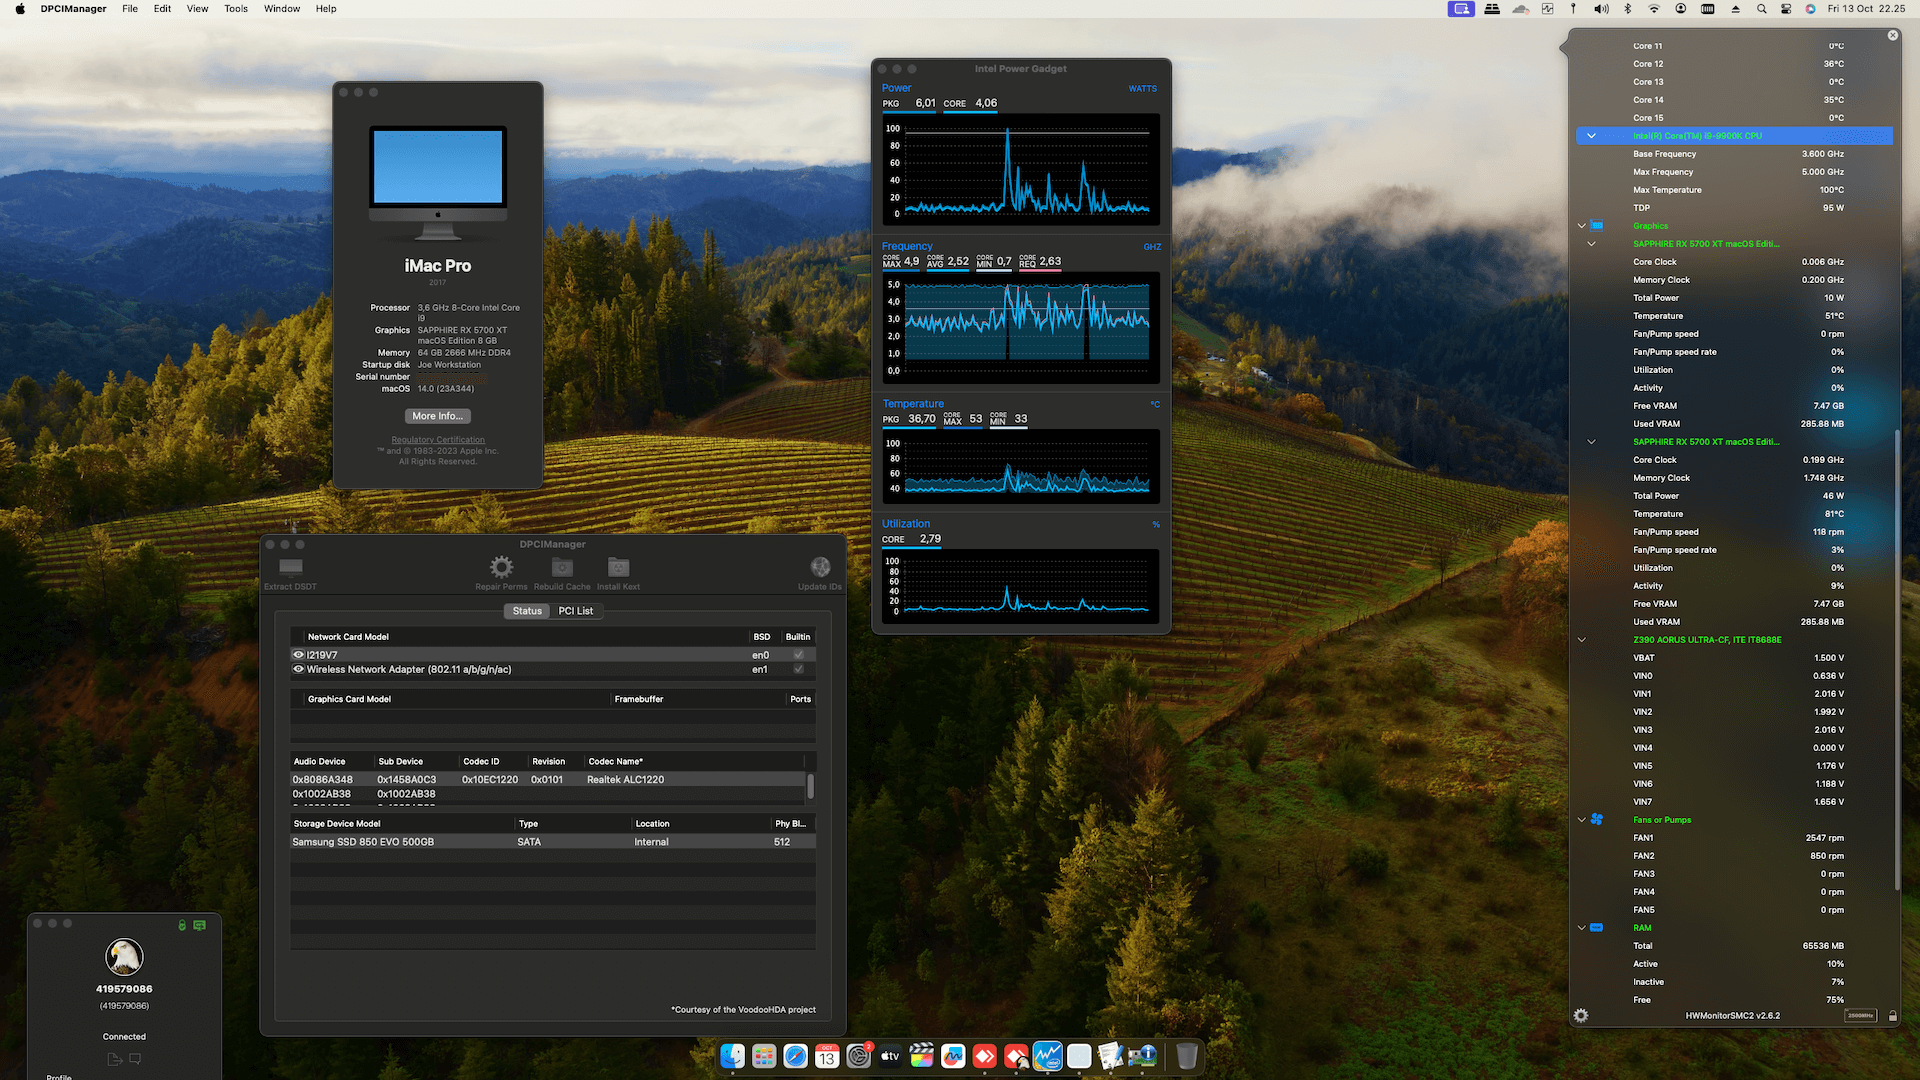Collapse the Intel Core i9-9900K CPU section

1591,136
